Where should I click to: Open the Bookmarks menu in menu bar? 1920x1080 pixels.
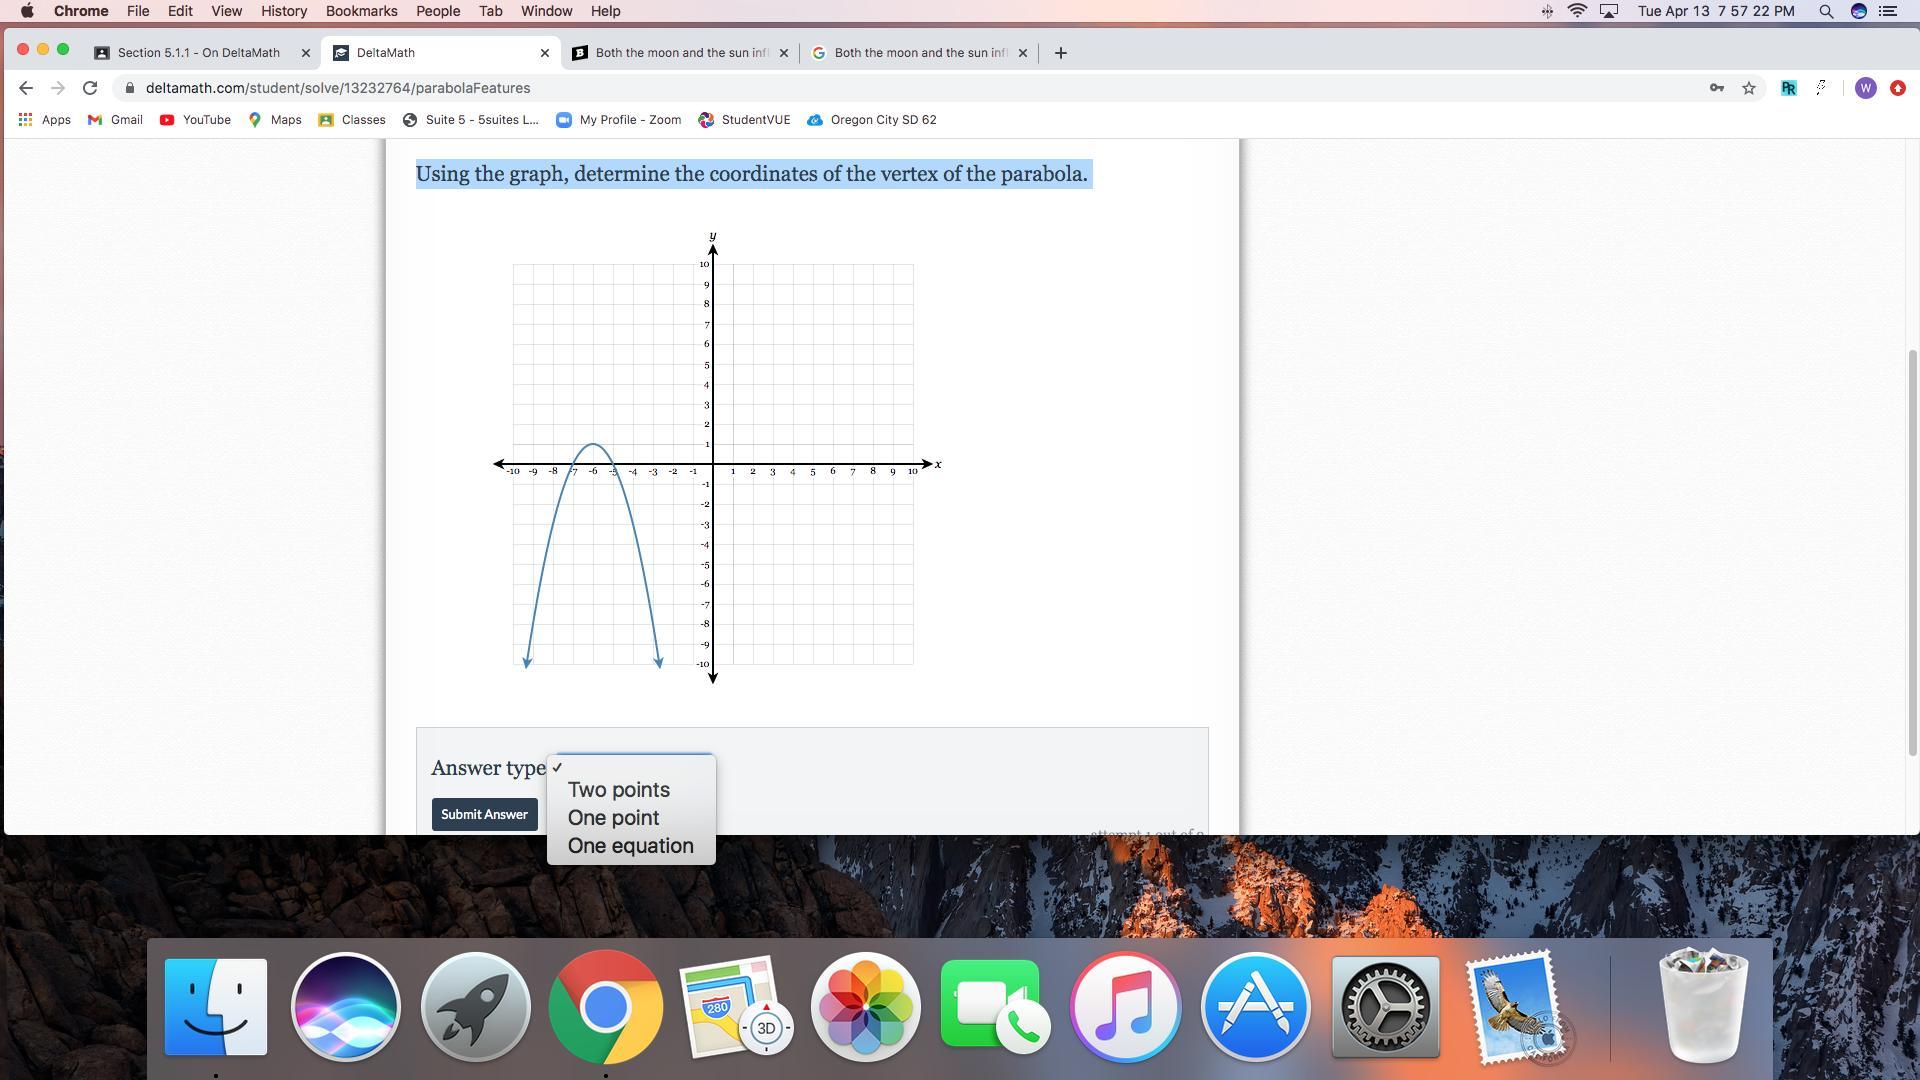[x=361, y=11]
